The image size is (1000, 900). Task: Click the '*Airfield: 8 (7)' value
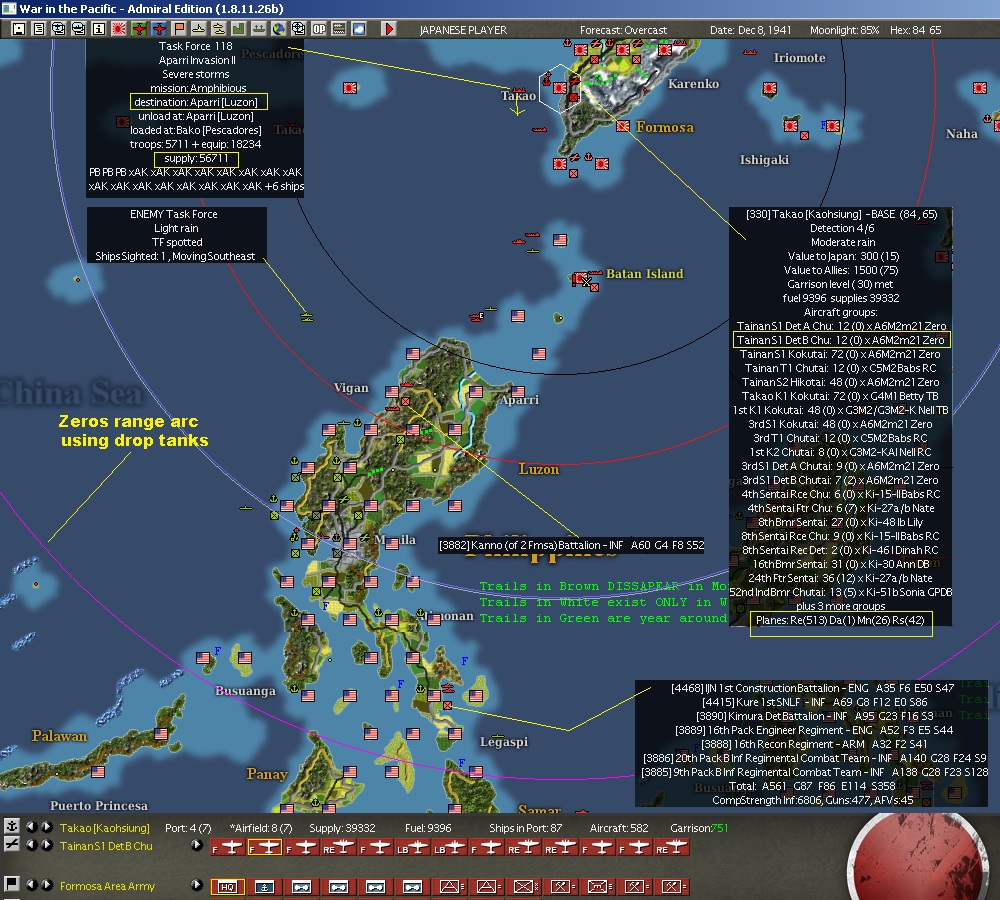pos(261,828)
